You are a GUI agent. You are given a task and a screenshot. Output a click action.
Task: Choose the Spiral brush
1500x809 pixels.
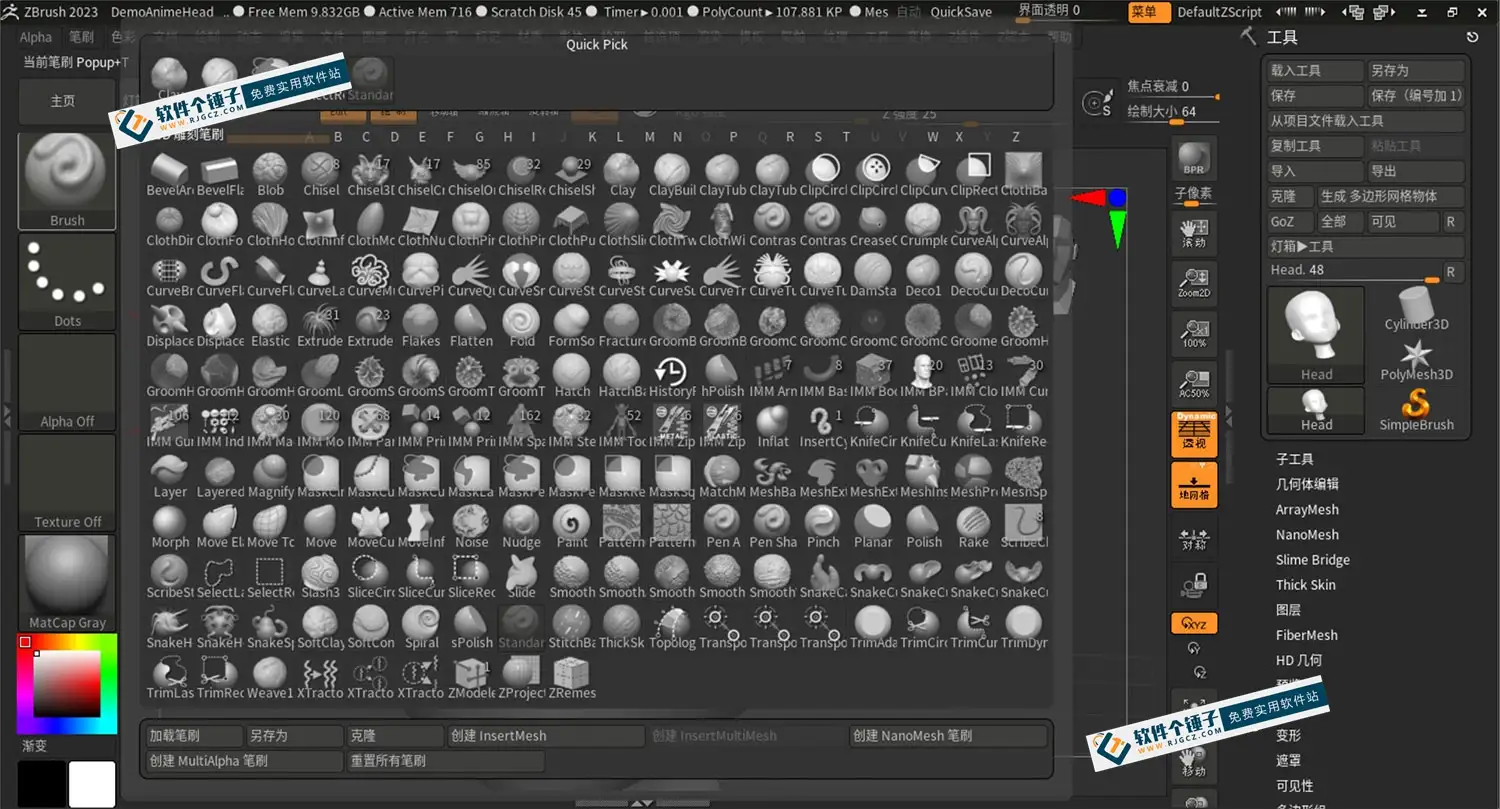(x=421, y=628)
